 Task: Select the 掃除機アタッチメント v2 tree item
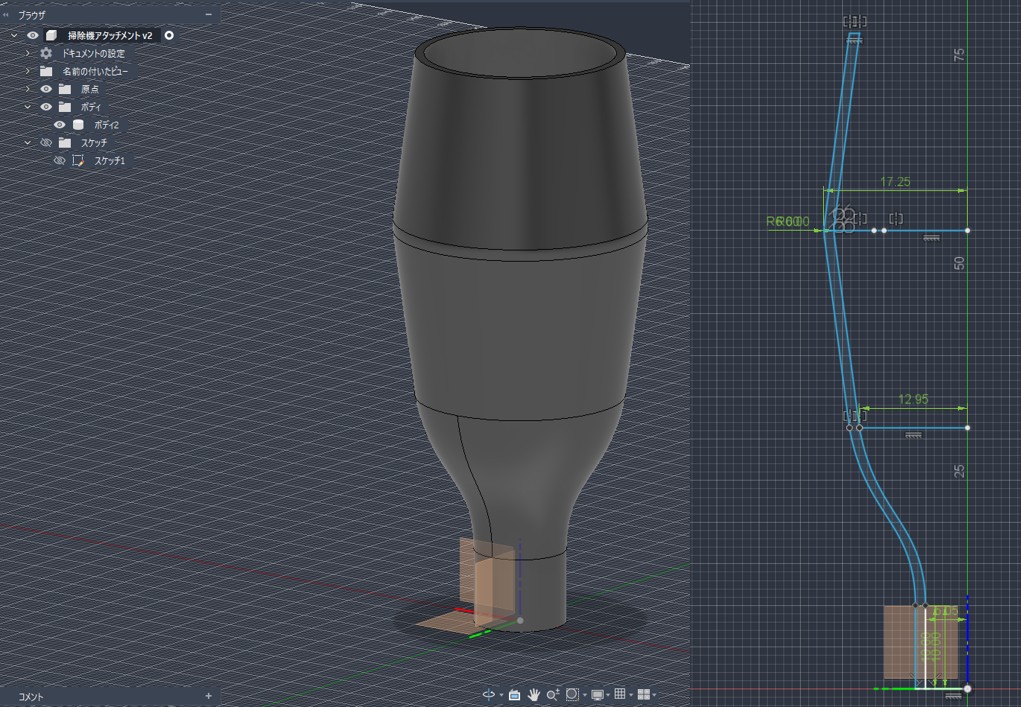[x=110, y=35]
